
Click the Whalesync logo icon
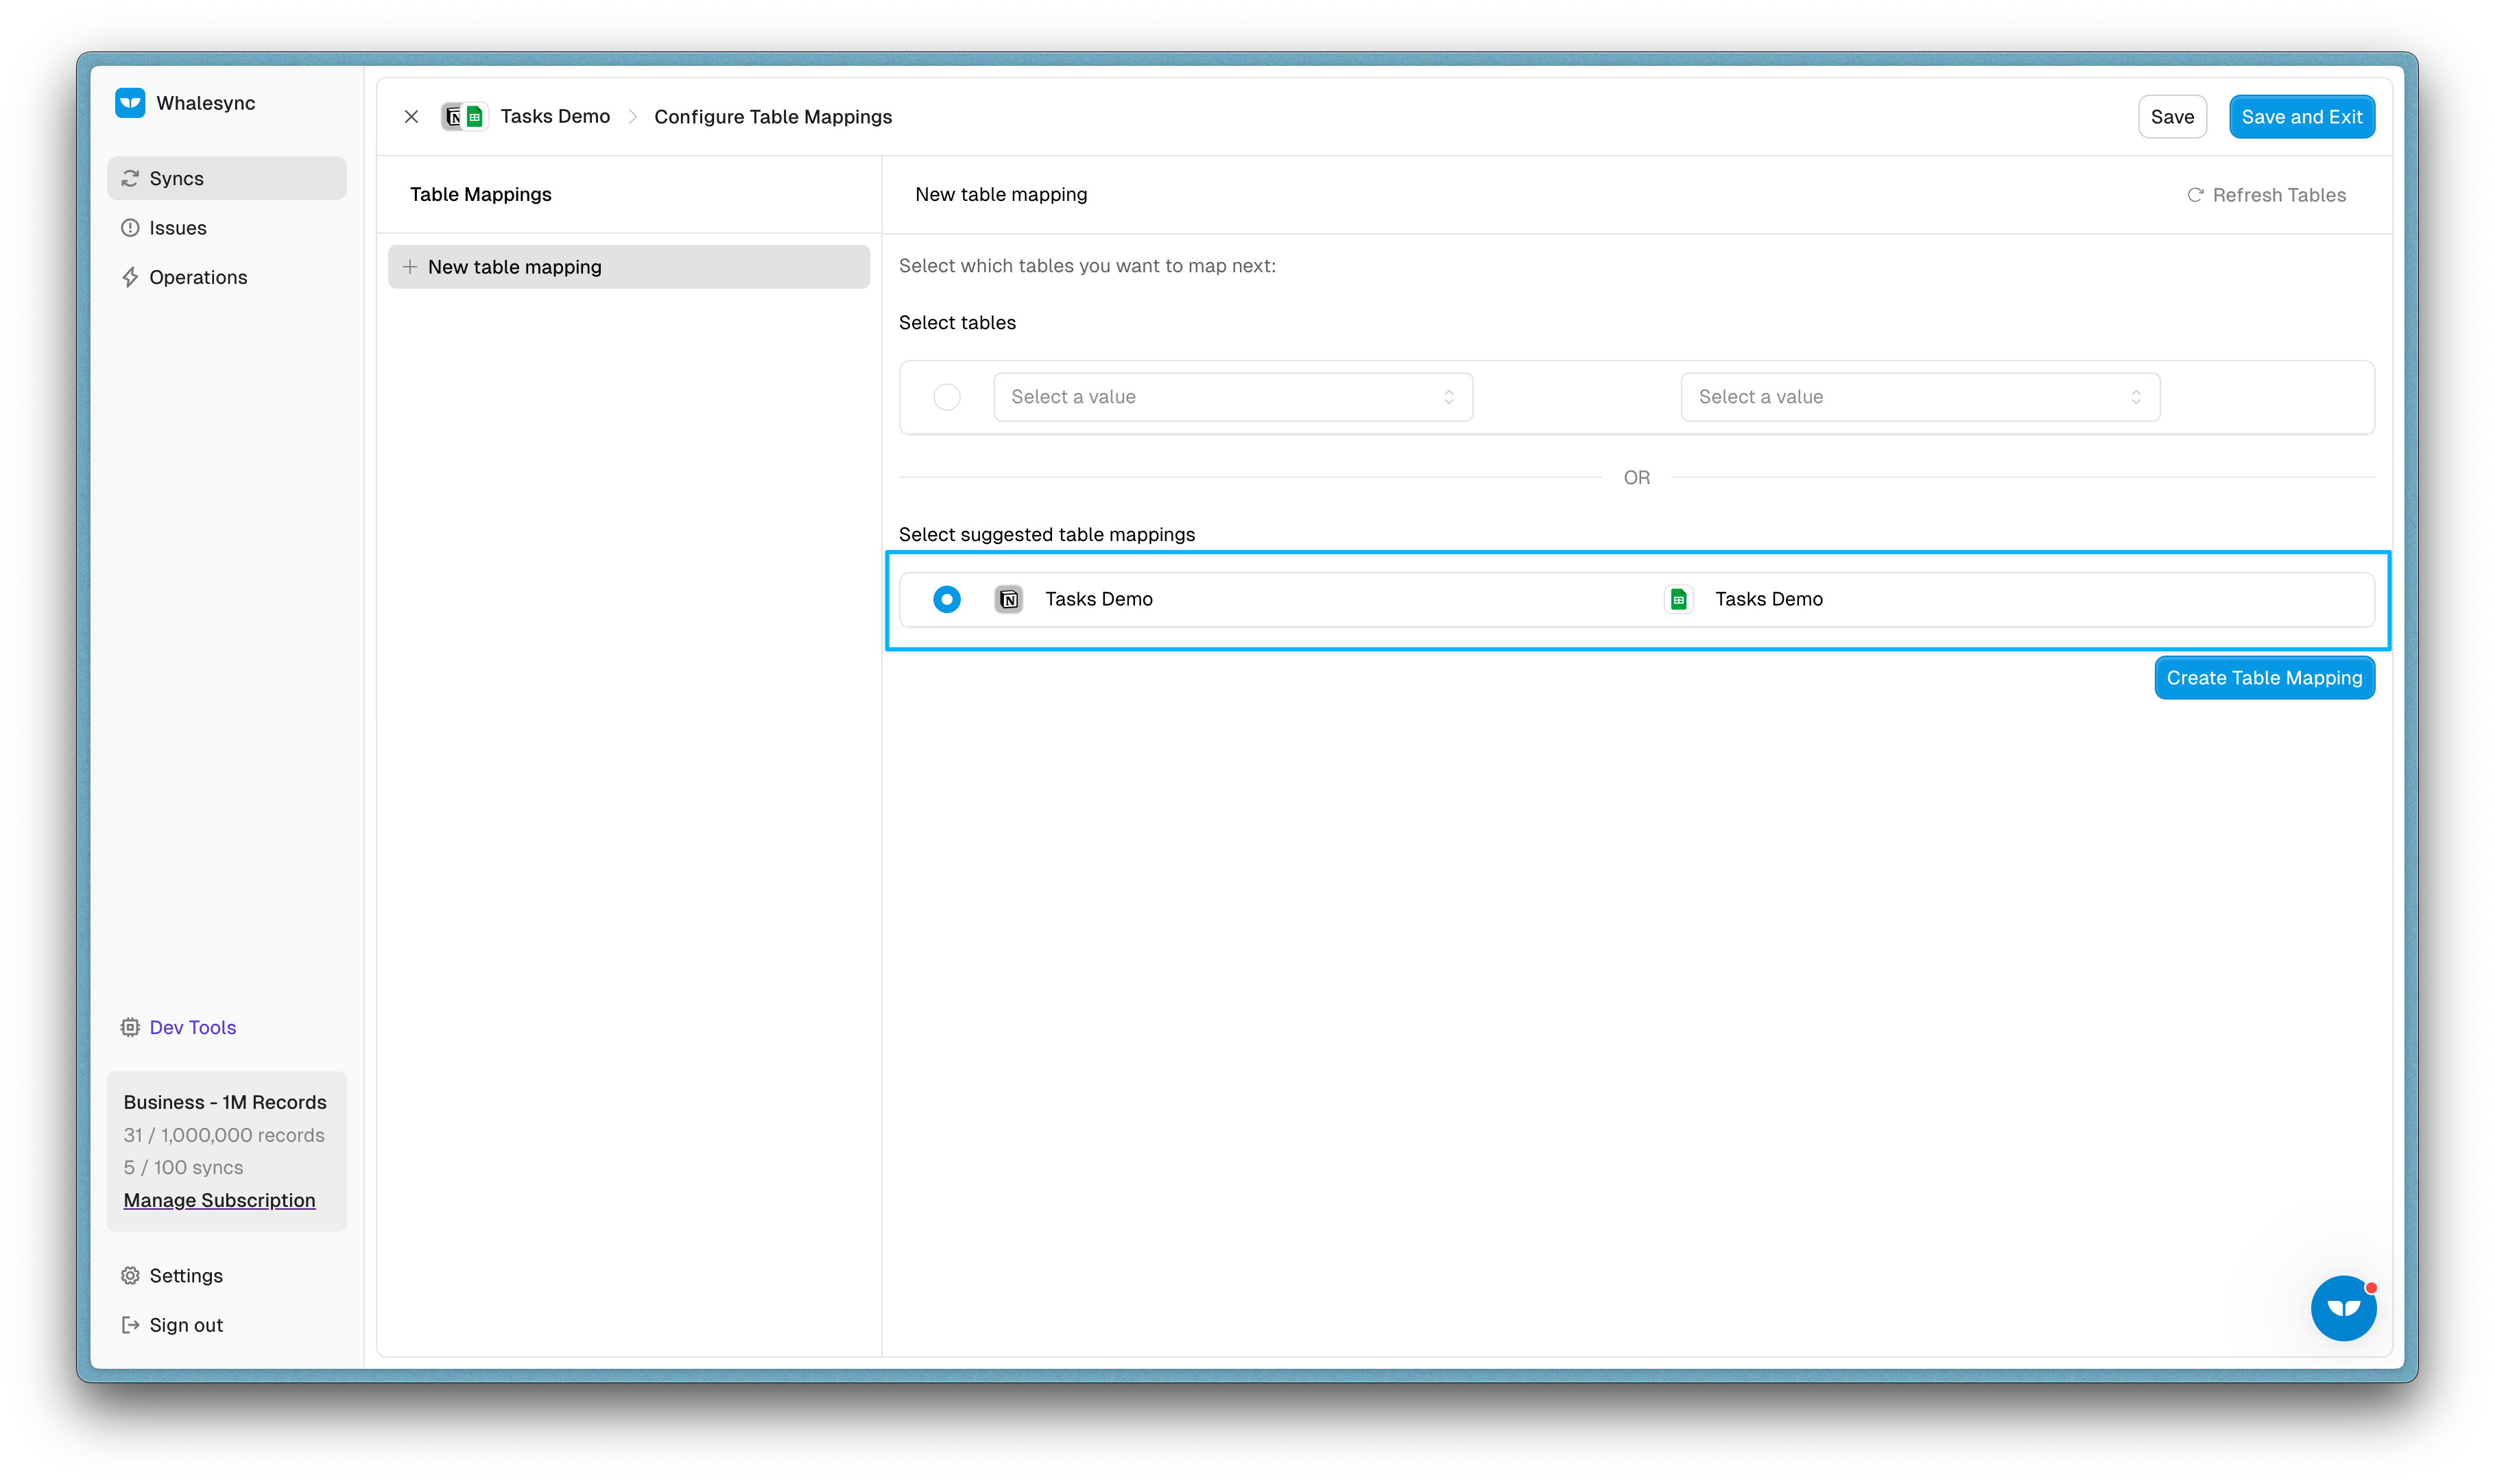[130, 103]
